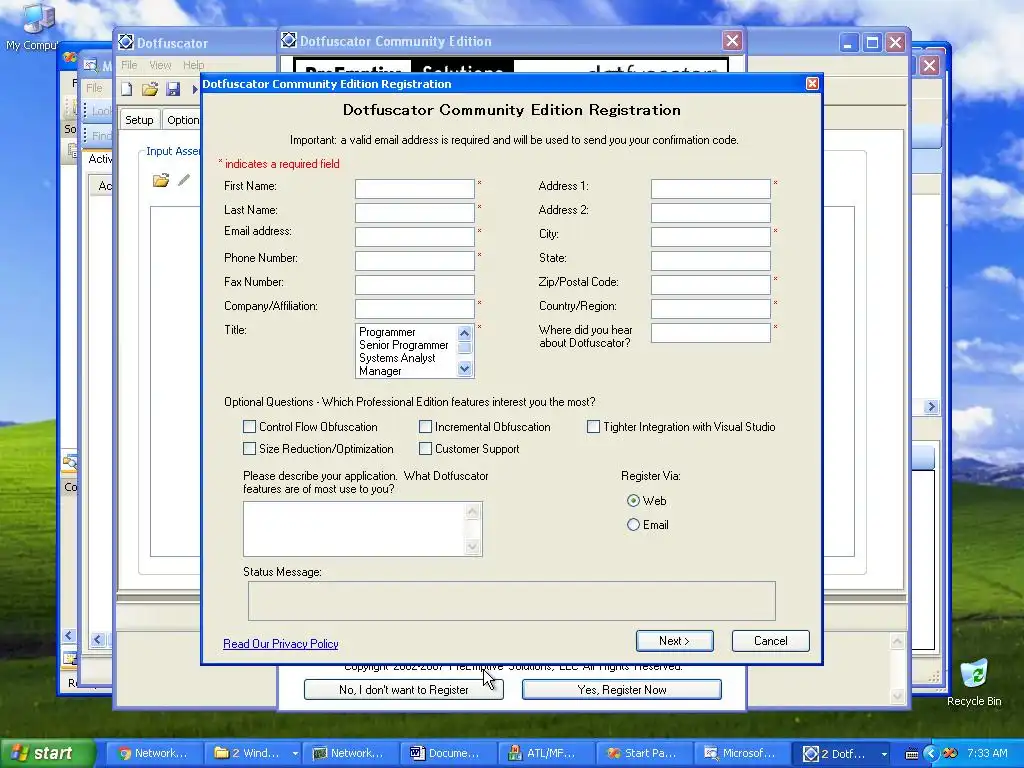Image resolution: width=1024 pixels, height=768 pixels.
Task: Open the Help menu in Dotfuscator window
Action: [x=193, y=65]
